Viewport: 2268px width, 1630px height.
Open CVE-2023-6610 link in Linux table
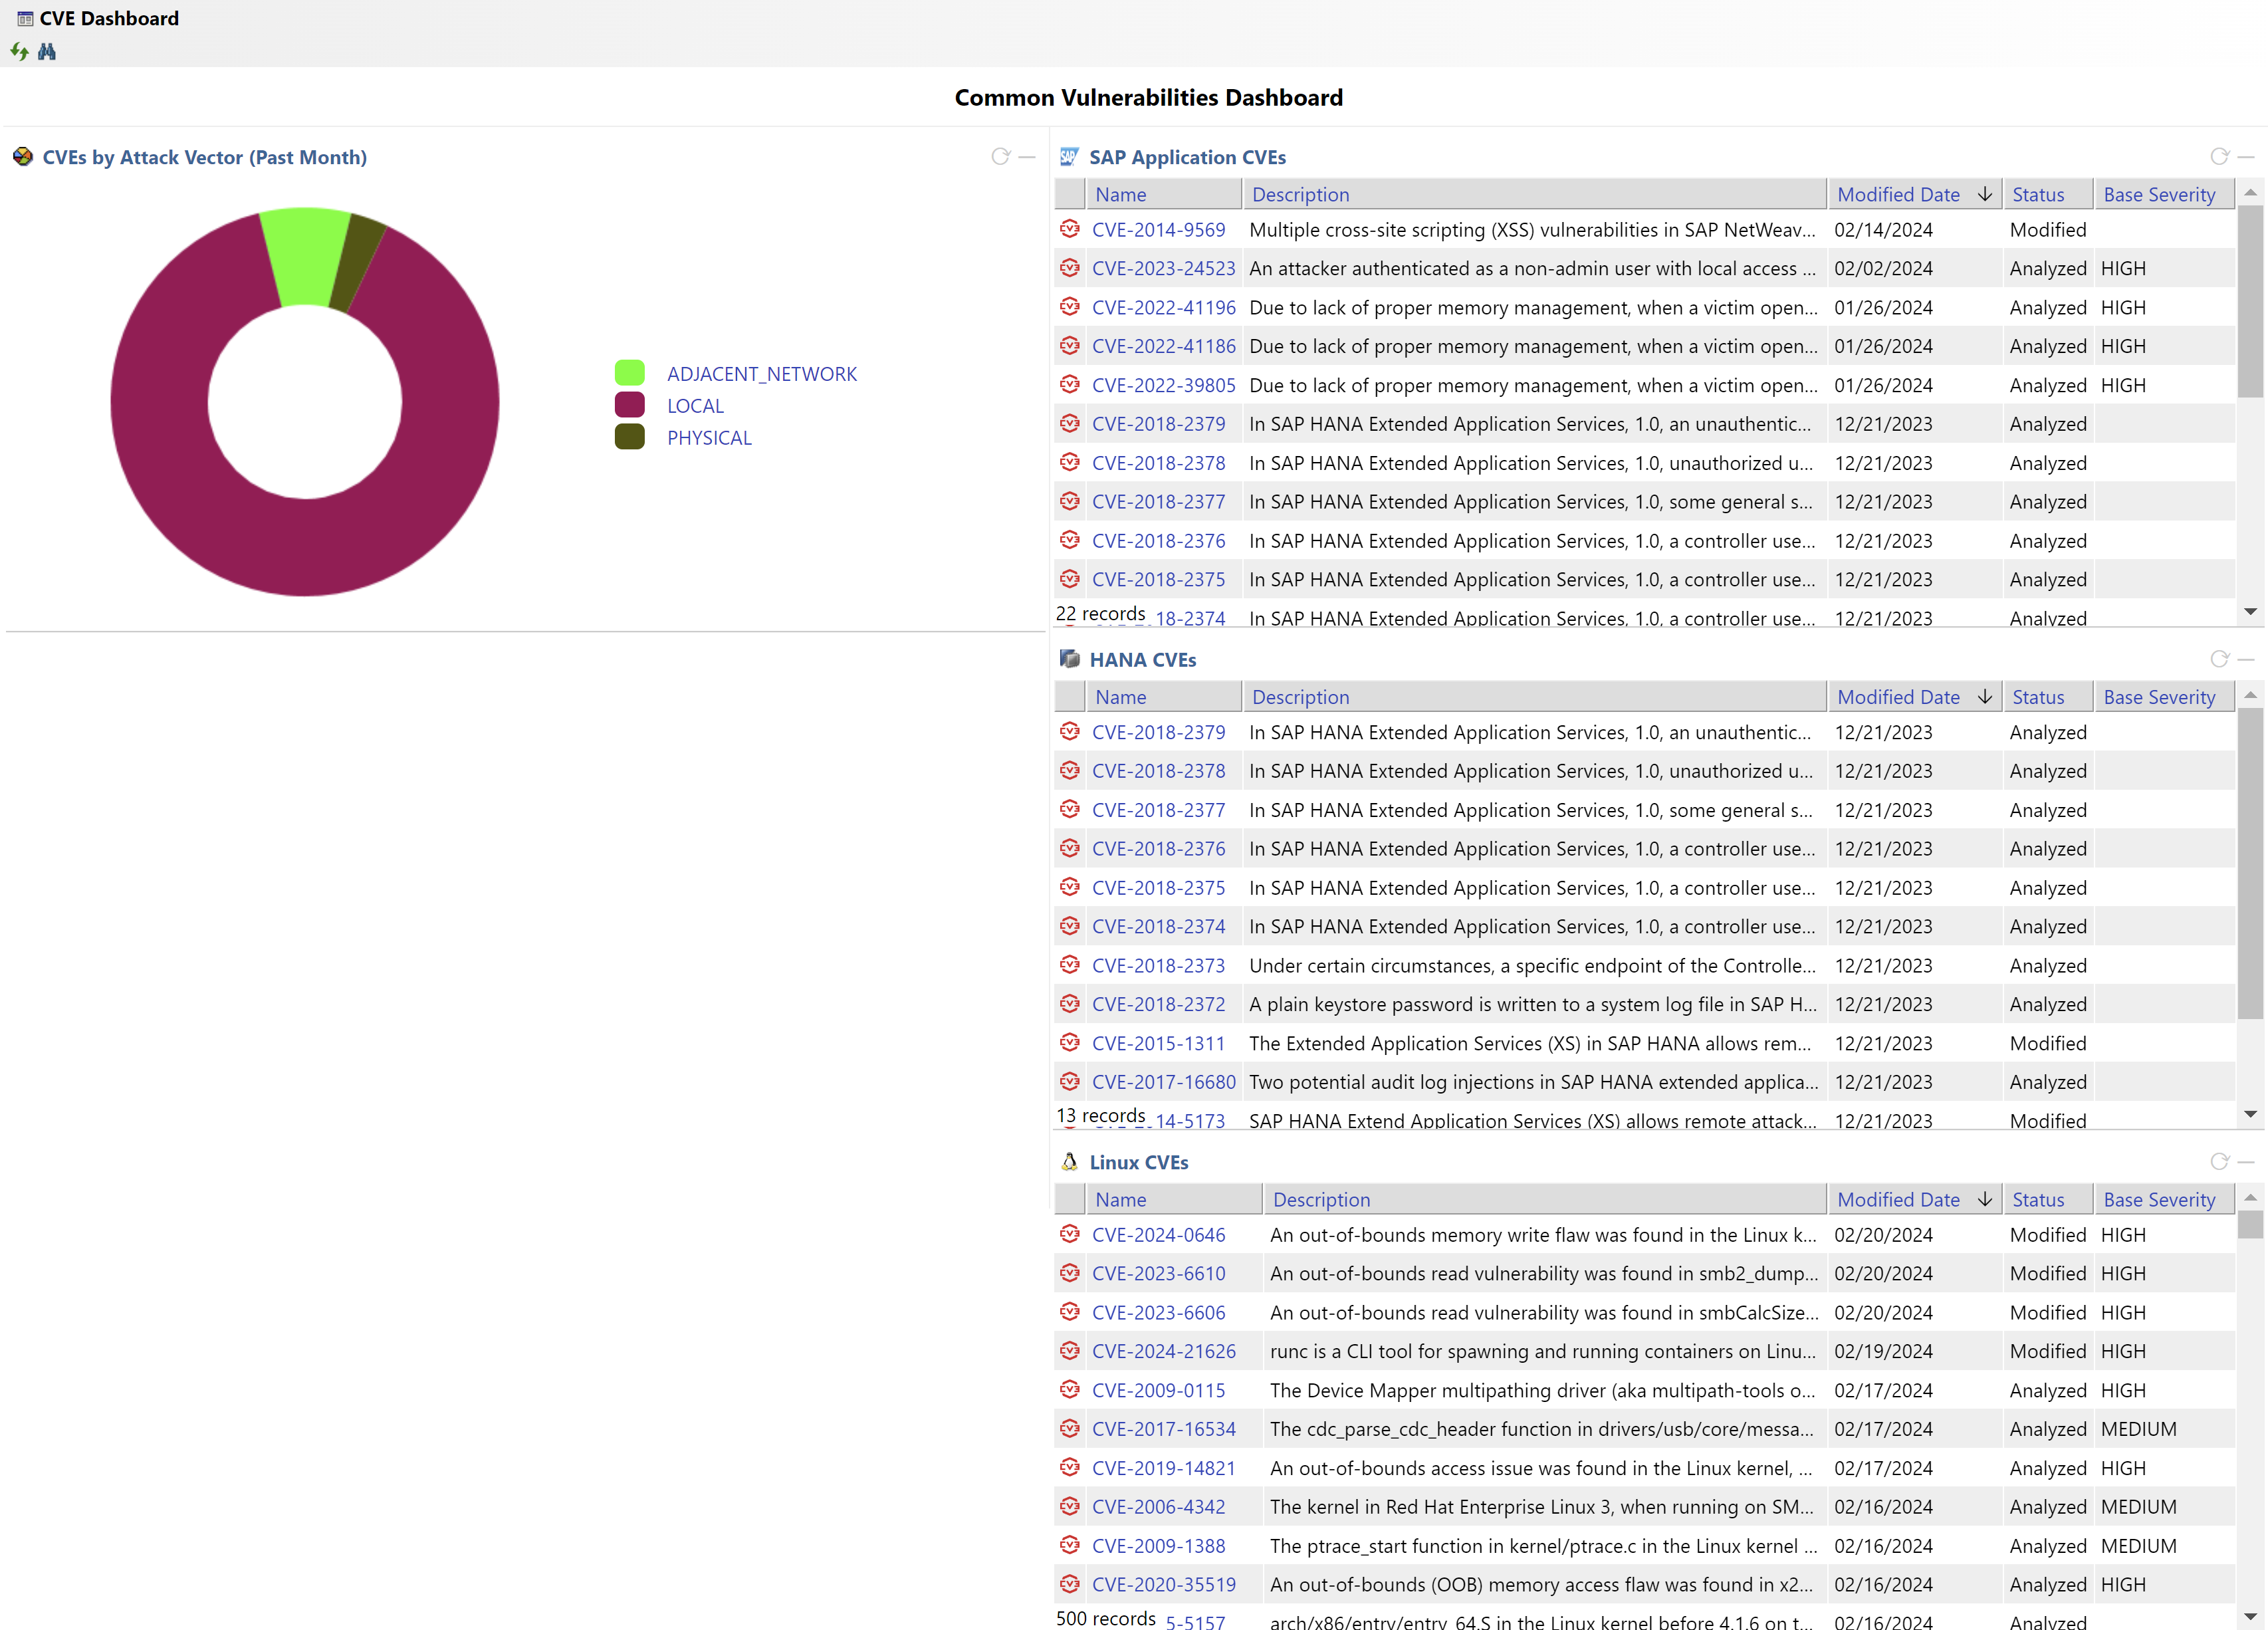[x=1158, y=1273]
